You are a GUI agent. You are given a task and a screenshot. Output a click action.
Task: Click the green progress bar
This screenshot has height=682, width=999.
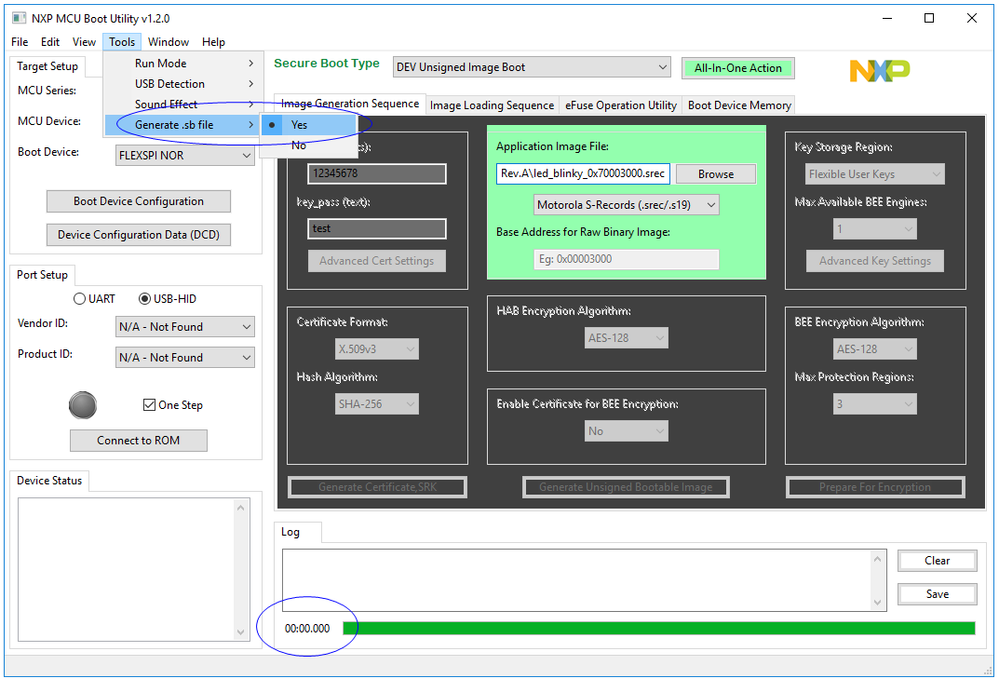coord(659,628)
